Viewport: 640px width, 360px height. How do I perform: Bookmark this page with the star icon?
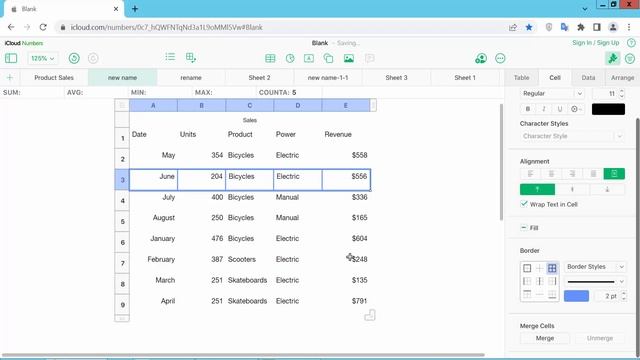[529, 27]
